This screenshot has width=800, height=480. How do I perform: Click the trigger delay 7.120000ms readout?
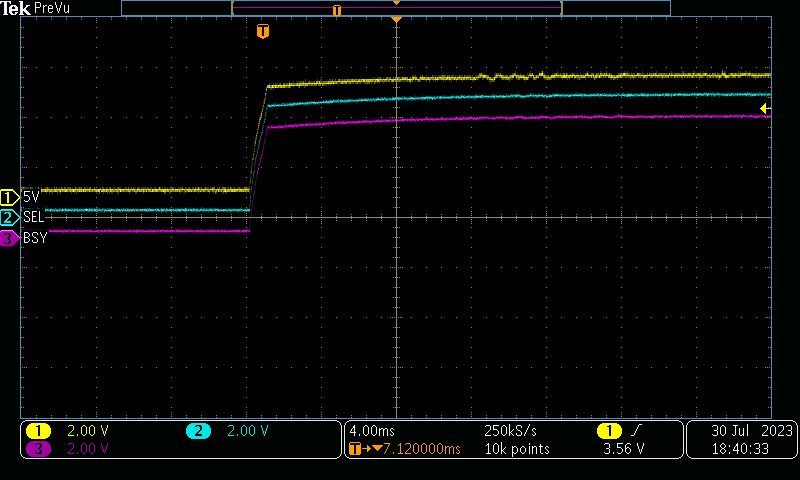click(x=421, y=449)
